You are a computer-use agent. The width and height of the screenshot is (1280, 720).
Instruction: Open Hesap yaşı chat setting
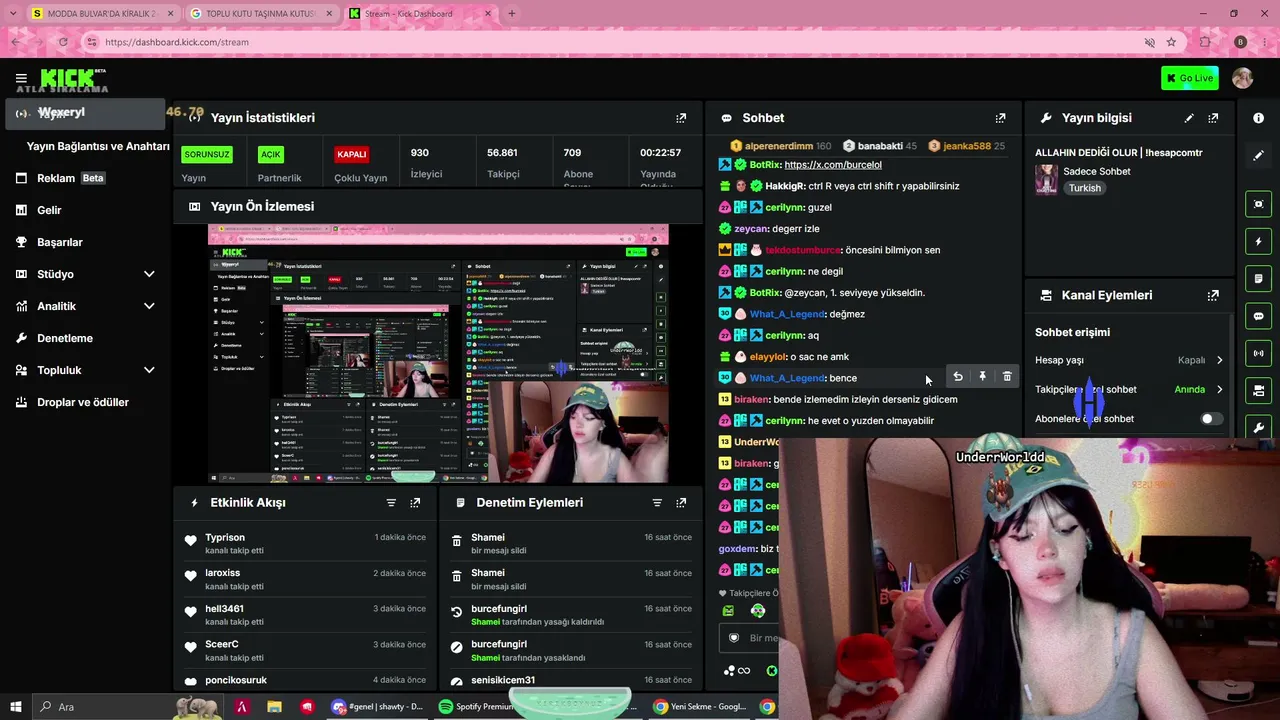(x=1129, y=360)
